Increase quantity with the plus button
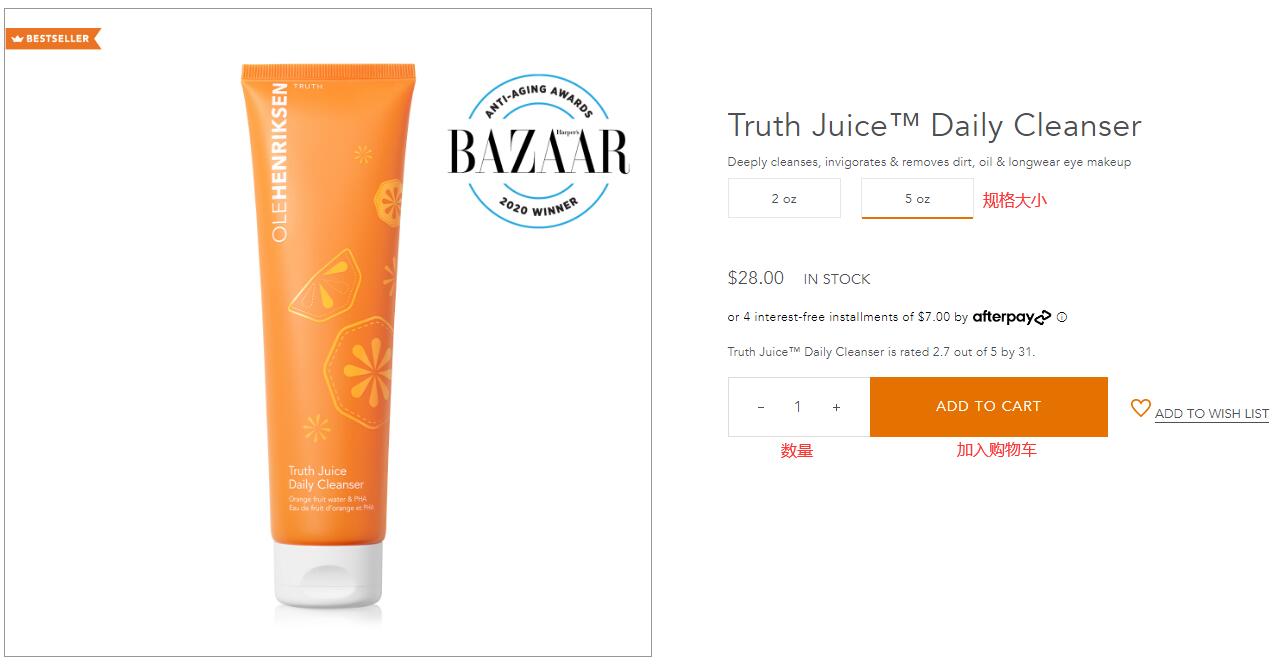Image resolution: width=1282 pixels, height=668 pixels. (836, 407)
